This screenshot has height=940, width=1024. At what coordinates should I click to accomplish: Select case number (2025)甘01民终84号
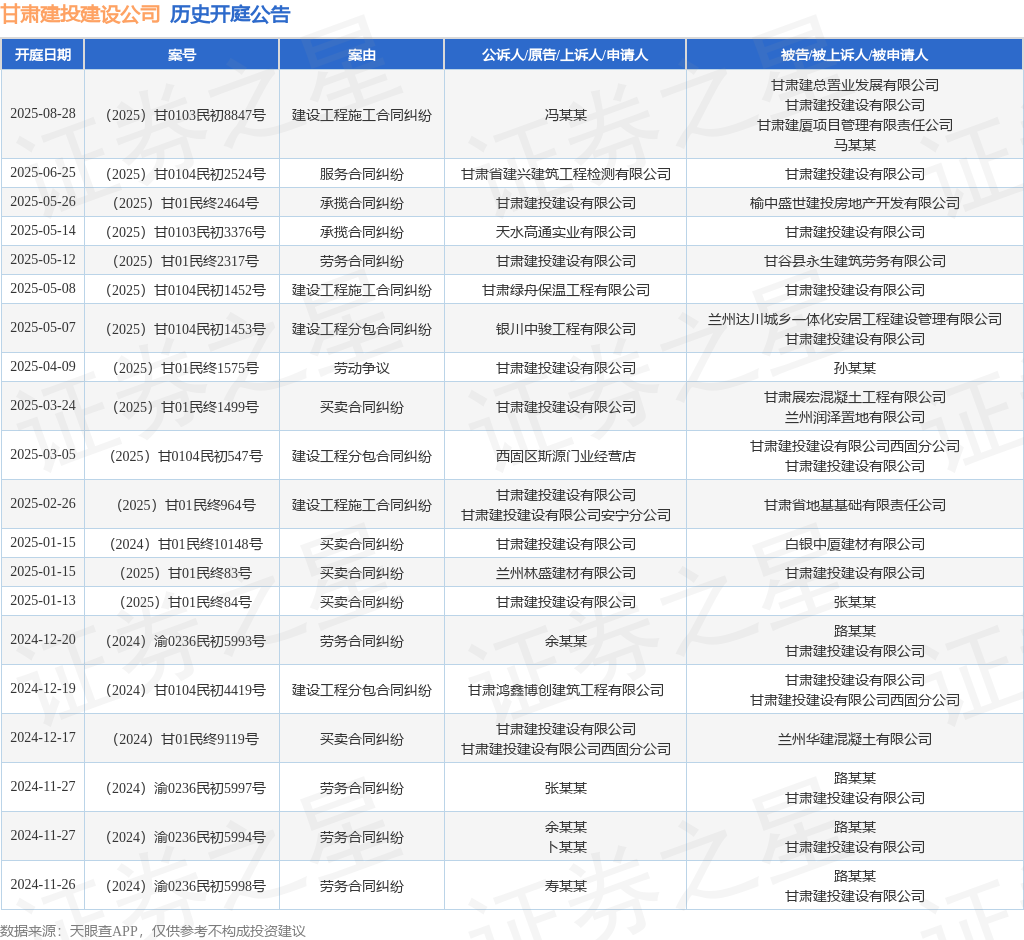pos(185,602)
